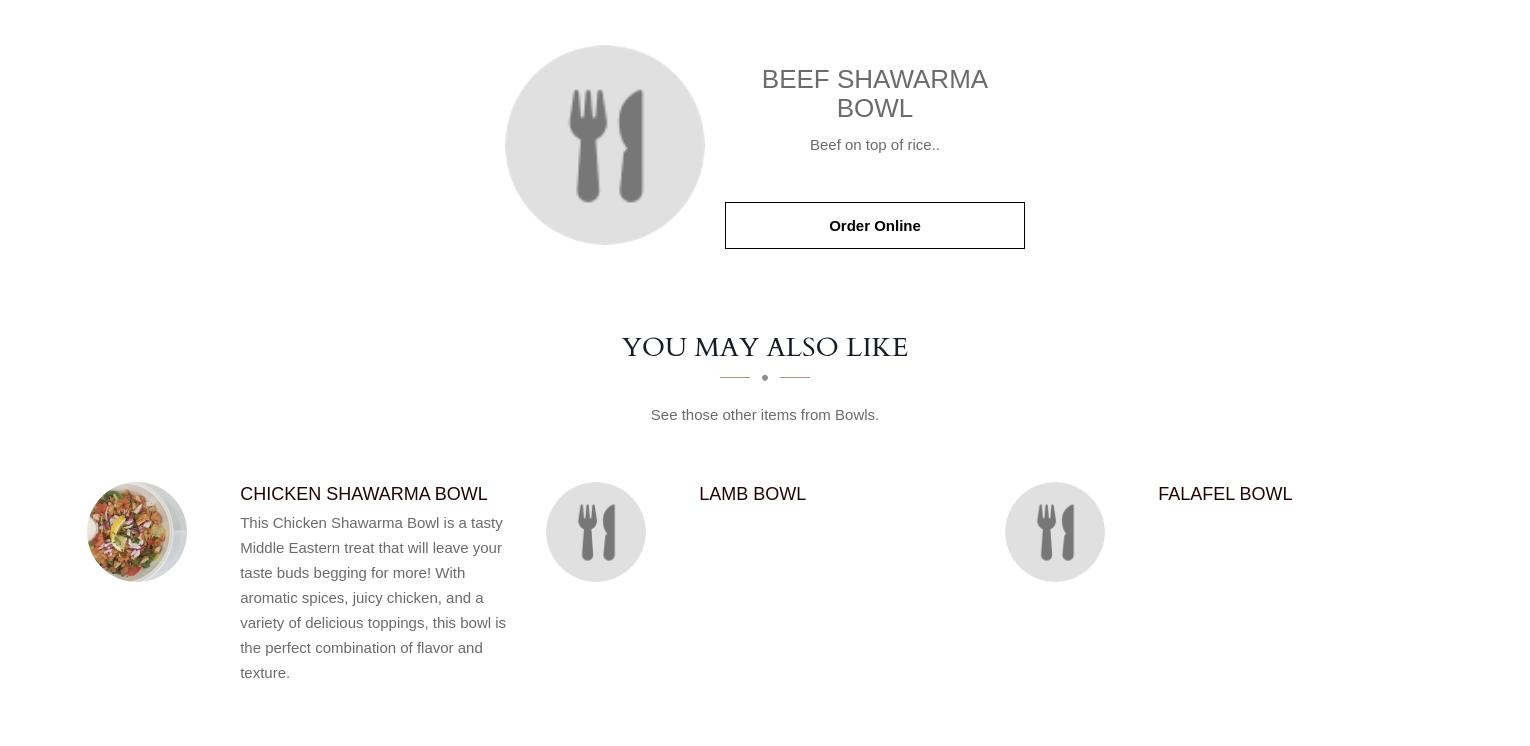Click the Order Online button
1530x746 pixels.
[x=875, y=226]
